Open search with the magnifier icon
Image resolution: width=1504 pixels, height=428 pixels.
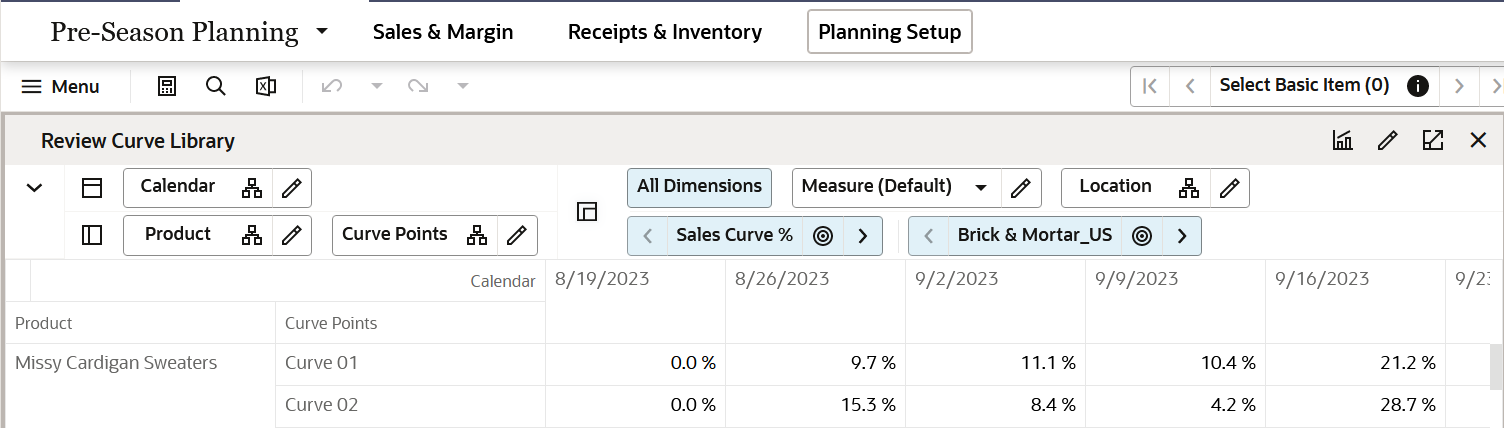215,86
